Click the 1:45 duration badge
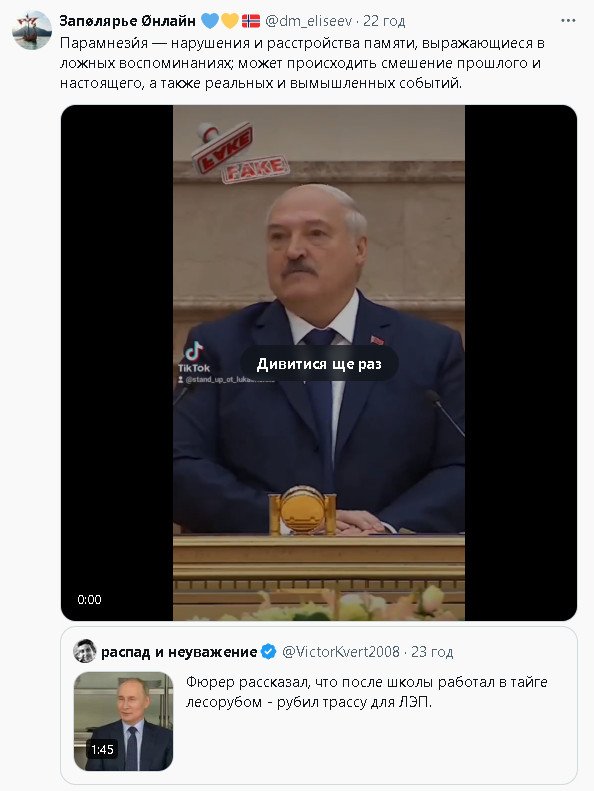The image size is (594, 791). tap(102, 749)
